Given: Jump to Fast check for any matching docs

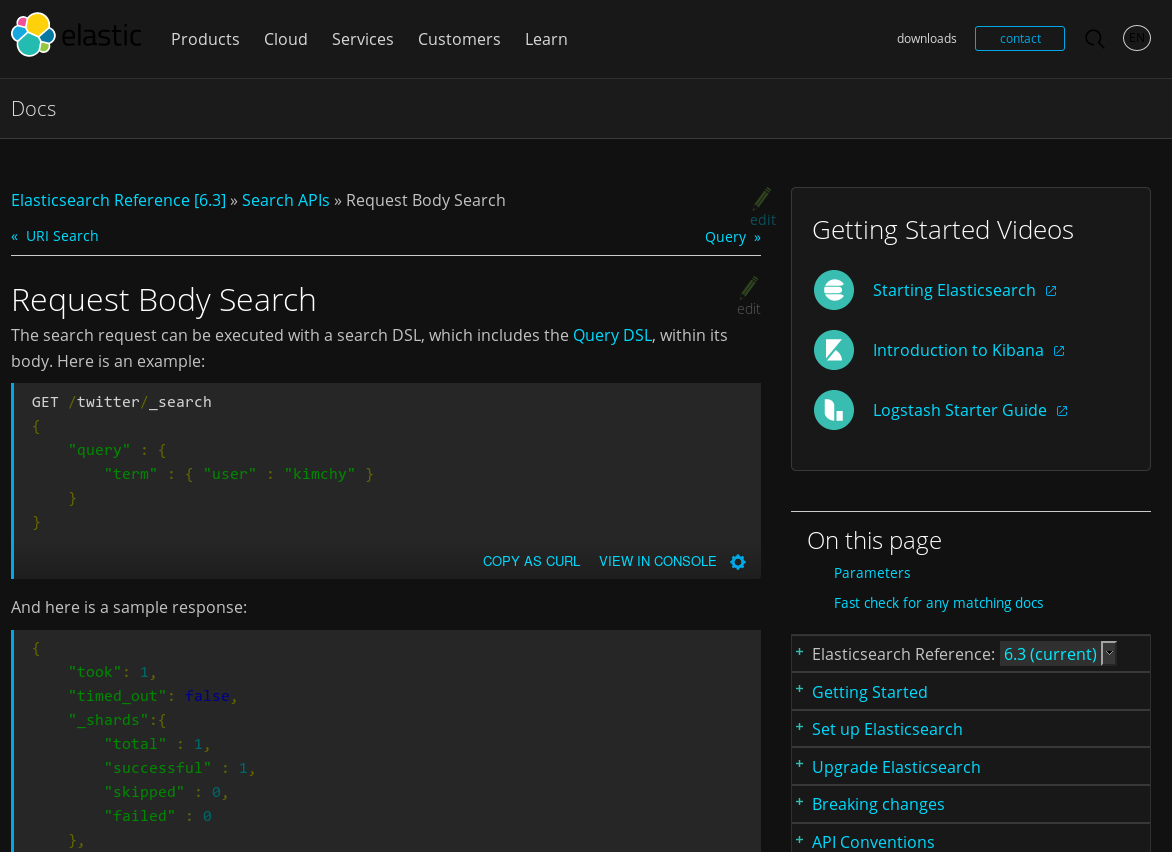Looking at the screenshot, I should [938, 603].
